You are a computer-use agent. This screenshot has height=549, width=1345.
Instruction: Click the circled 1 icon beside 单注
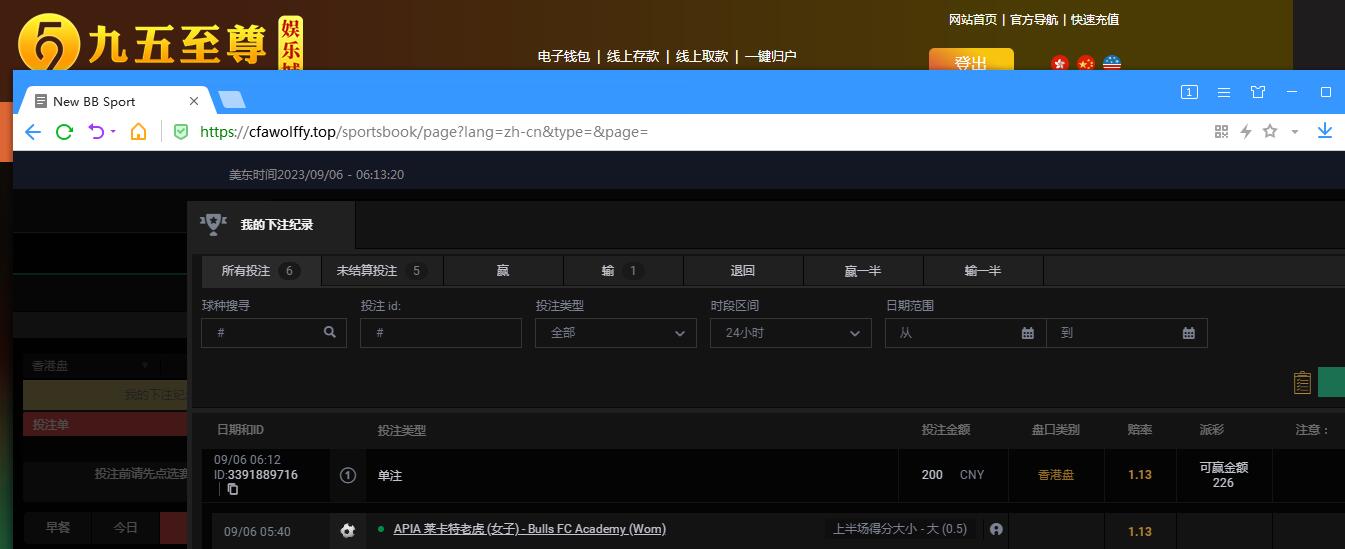pos(348,476)
